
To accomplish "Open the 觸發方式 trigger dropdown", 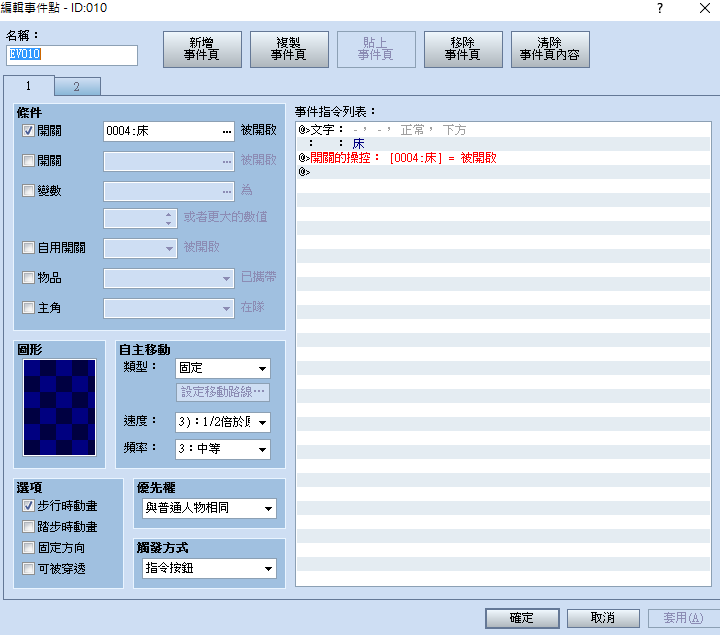I will (209, 568).
